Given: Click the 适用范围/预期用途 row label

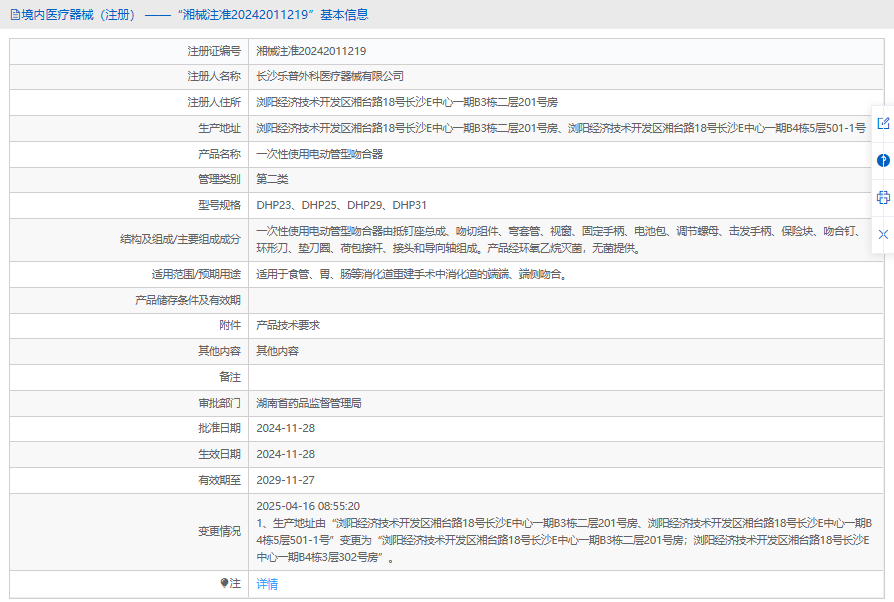Looking at the screenshot, I should click(196, 274).
